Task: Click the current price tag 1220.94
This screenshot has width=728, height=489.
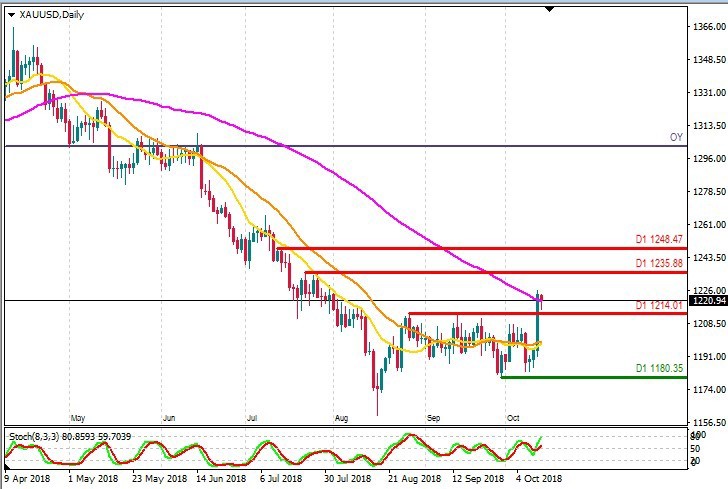Action: tap(708, 301)
